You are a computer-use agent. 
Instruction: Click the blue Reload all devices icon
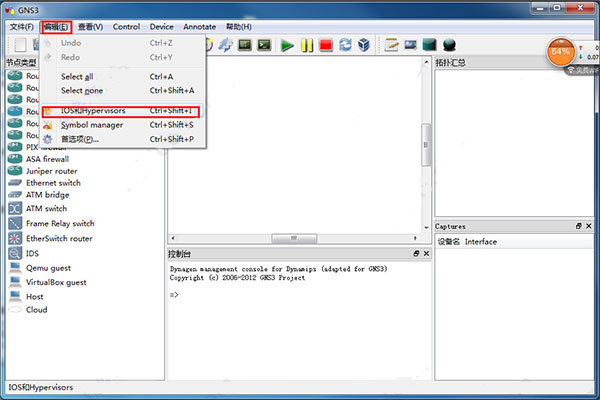(x=346, y=45)
